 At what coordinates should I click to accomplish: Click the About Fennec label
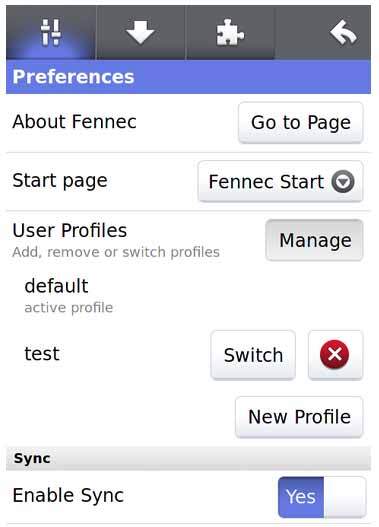(x=75, y=121)
